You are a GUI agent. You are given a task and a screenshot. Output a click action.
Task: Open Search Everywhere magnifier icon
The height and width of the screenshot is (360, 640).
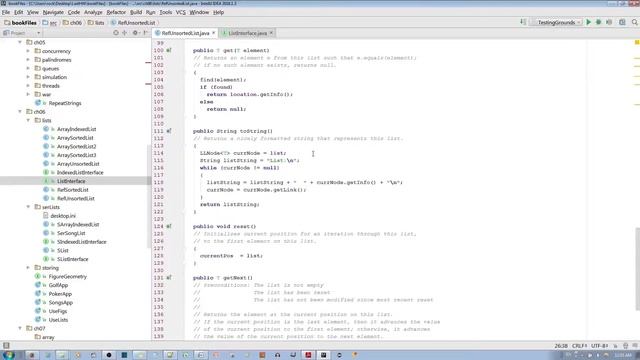pos(635,22)
